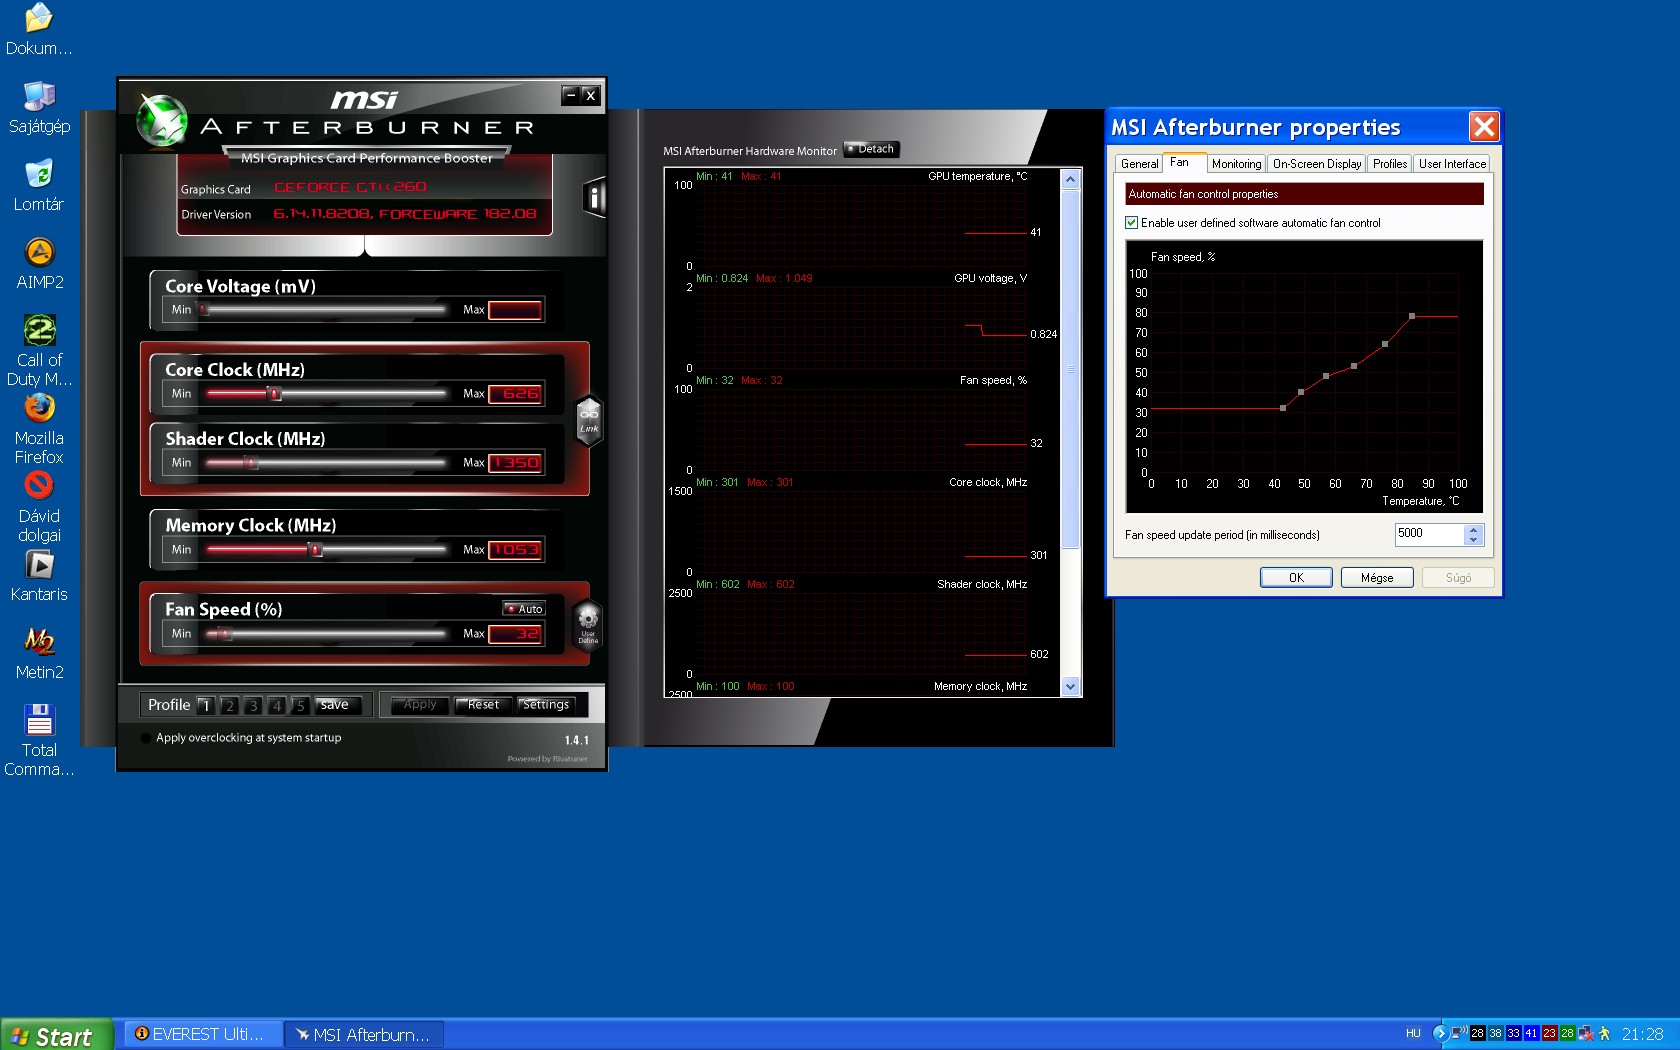Click the hardware monitor scrollbar thumb
The width and height of the screenshot is (1680, 1050).
coord(1070,368)
